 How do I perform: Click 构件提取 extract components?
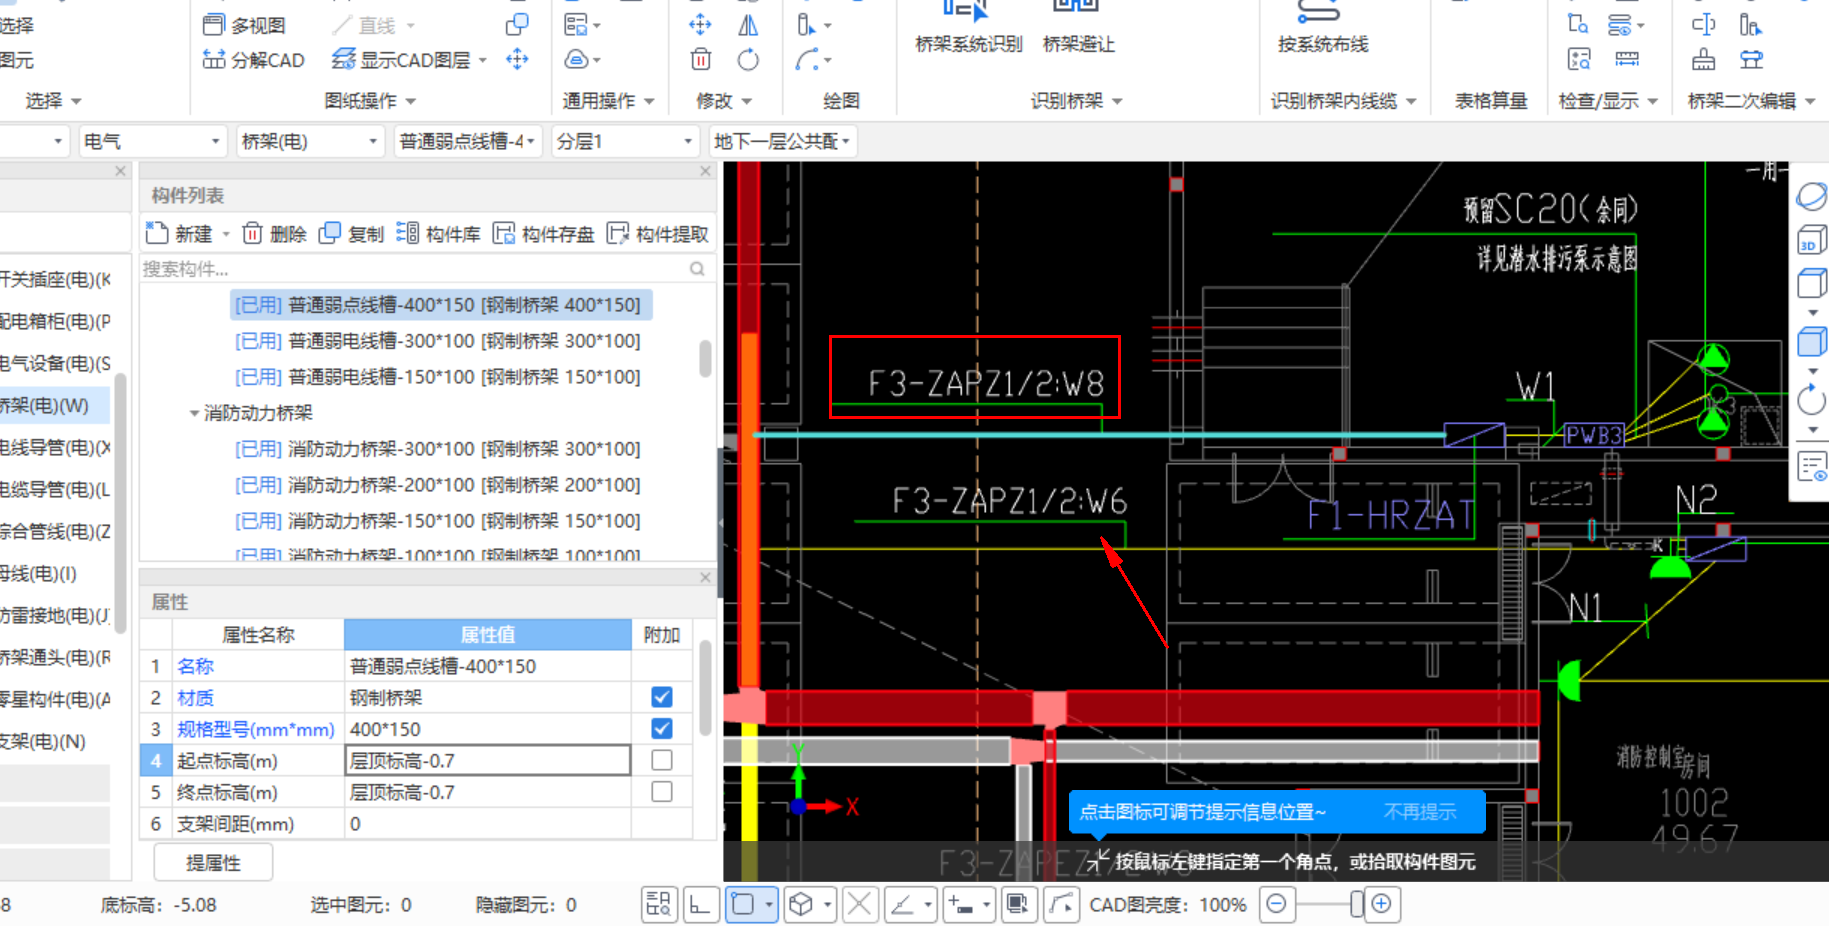pyautogui.click(x=658, y=233)
